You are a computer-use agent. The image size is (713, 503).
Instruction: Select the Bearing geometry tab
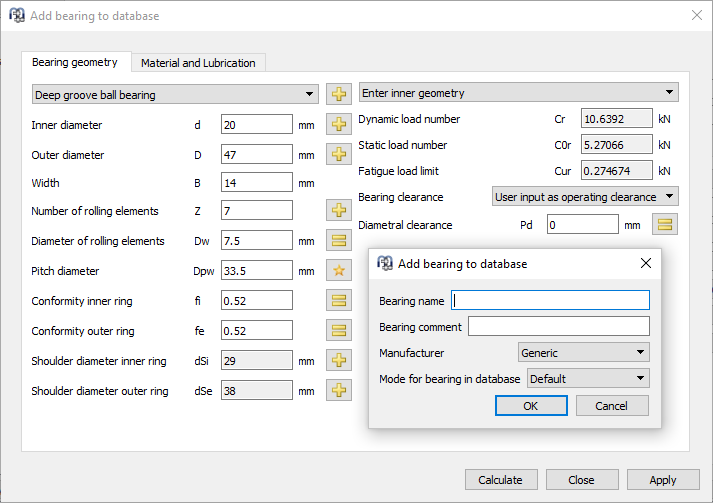(75, 62)
